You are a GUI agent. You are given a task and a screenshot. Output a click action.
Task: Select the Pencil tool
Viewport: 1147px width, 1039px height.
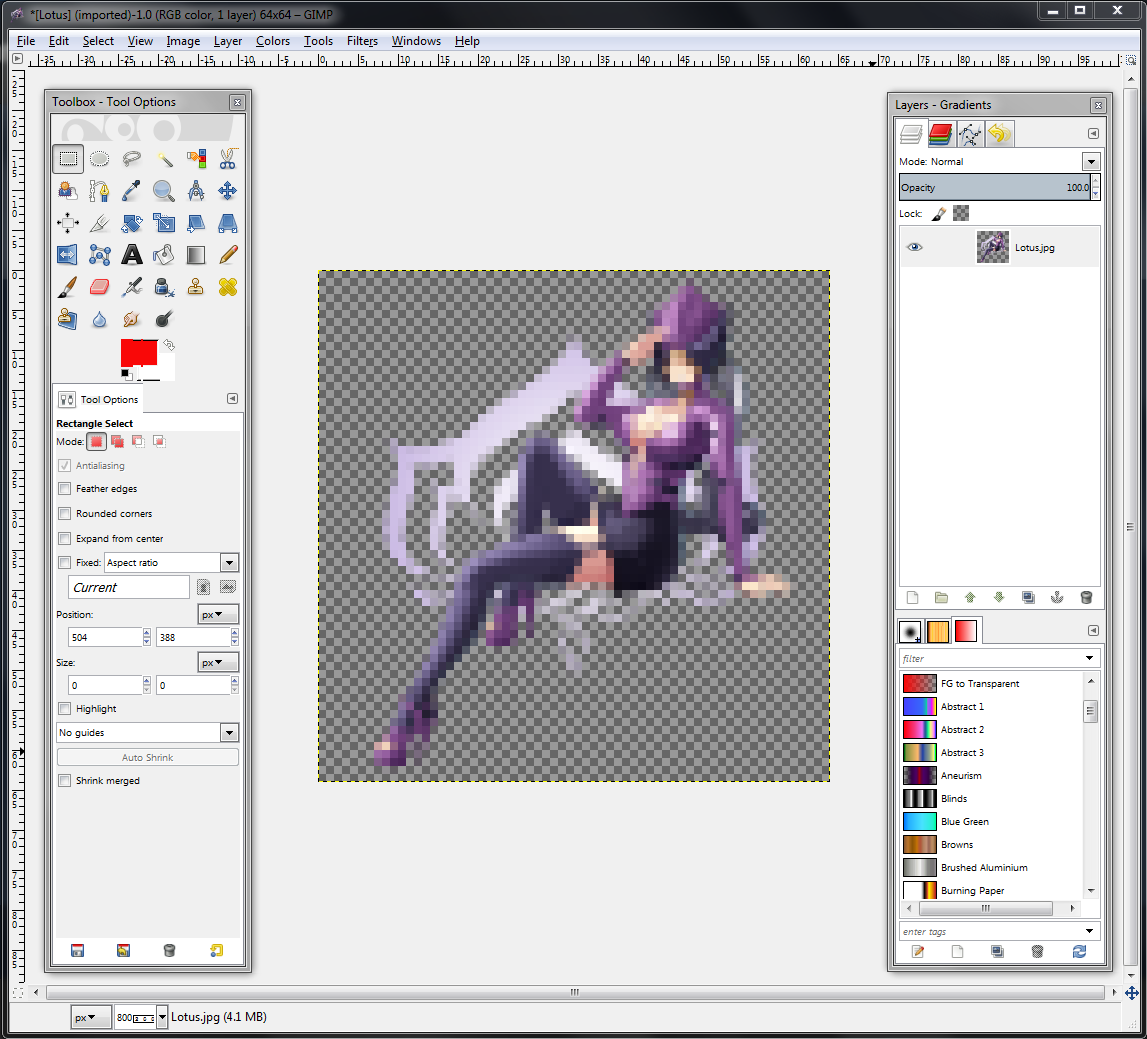227,255
